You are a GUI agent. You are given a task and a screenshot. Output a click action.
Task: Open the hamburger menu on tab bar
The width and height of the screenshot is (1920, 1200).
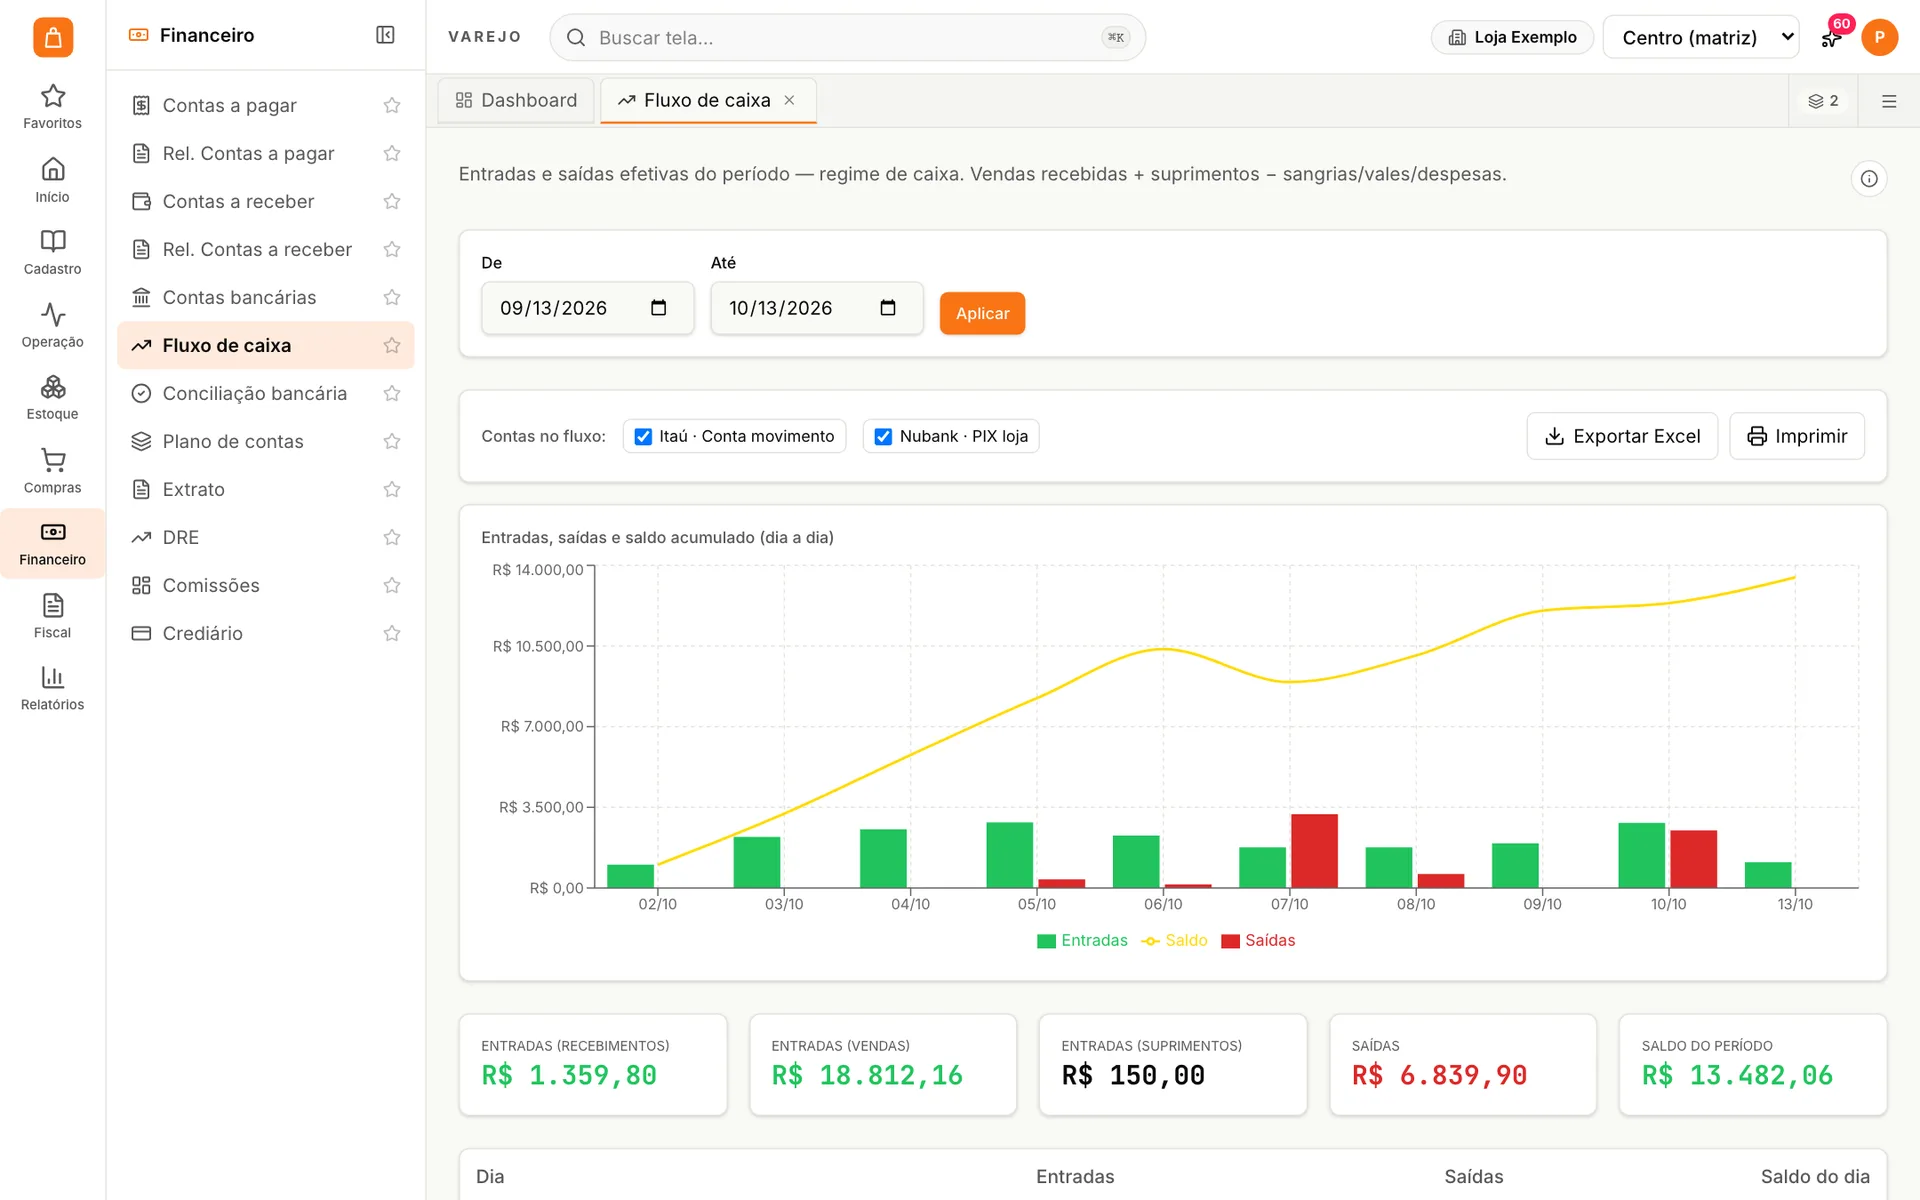pyautogui.click(x=1888, y=101)
